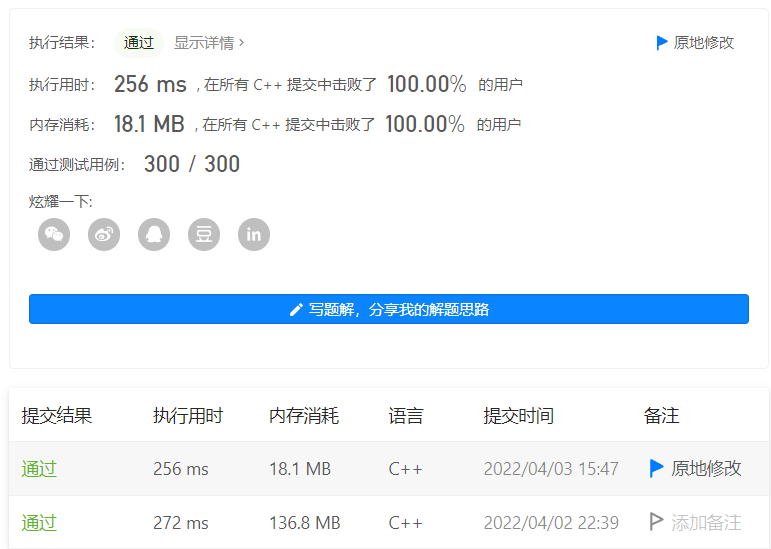The width and height of the screenshot is (771, 549).
Task: Select 2022/04/02 22:39 timestamp
Action: pos(551,522)
